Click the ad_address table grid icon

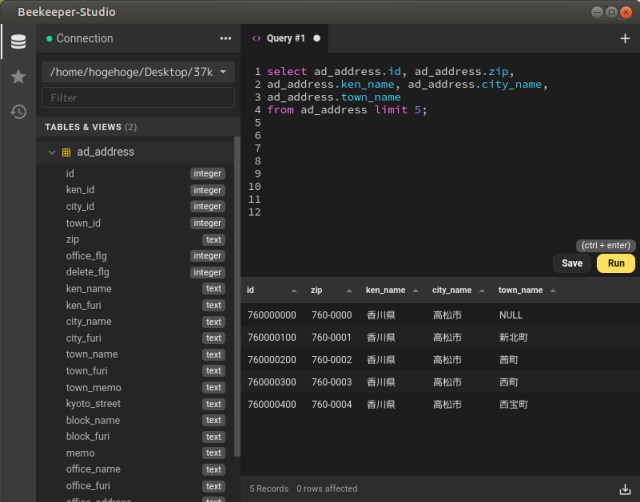[66, 152]
